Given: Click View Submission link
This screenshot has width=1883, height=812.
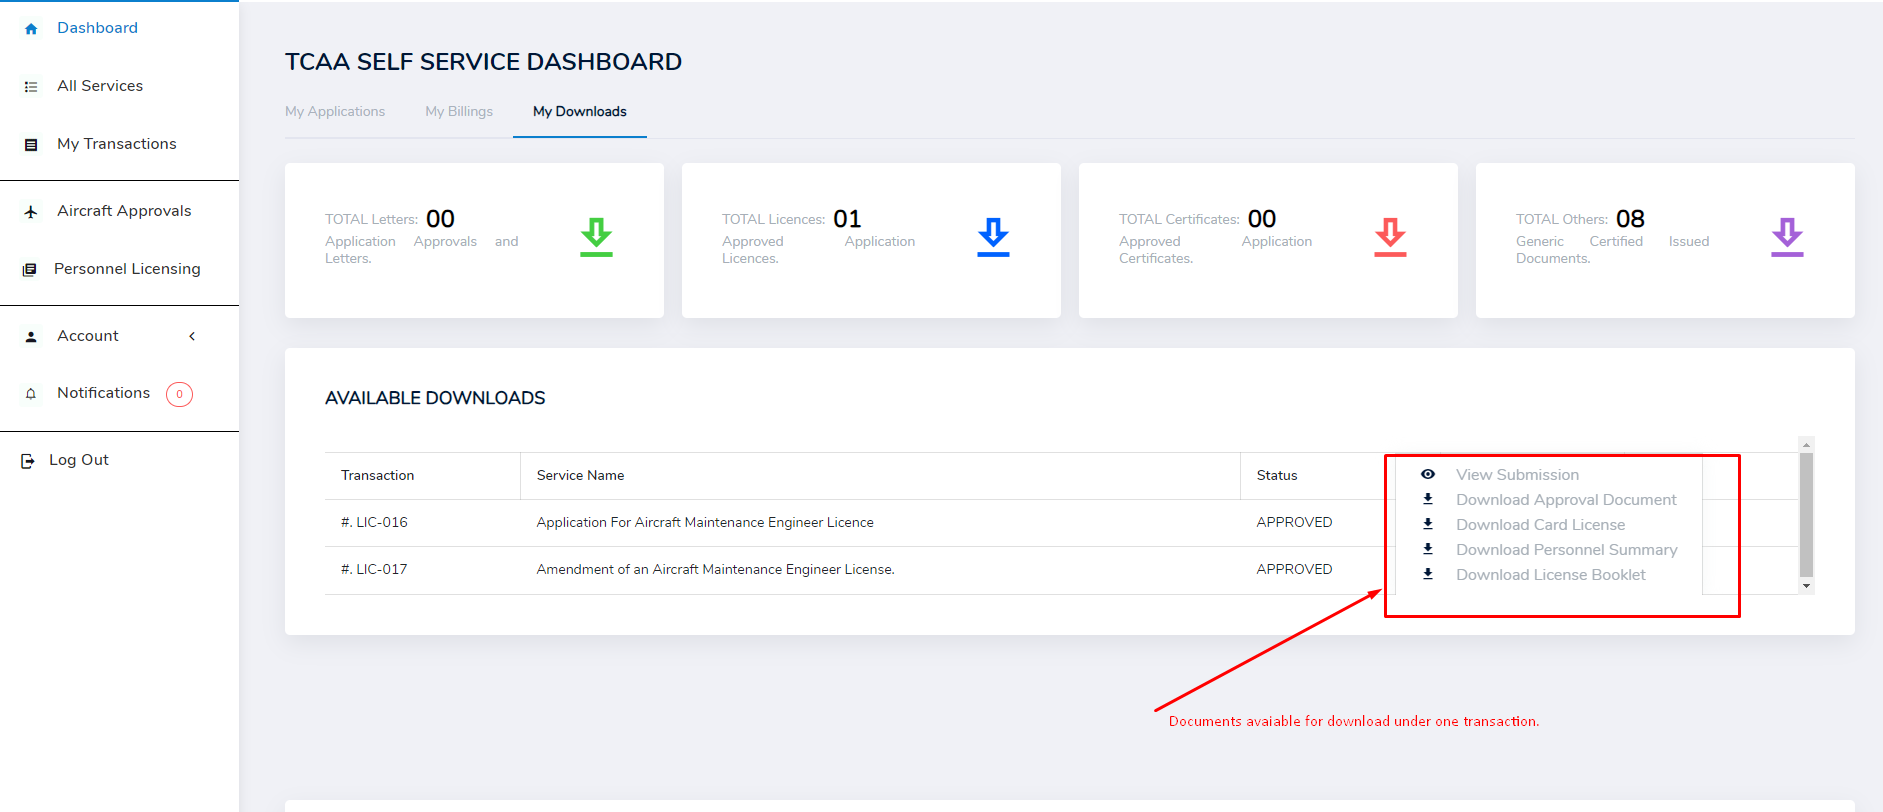Looking at the screenshot, I should 1518,475.
